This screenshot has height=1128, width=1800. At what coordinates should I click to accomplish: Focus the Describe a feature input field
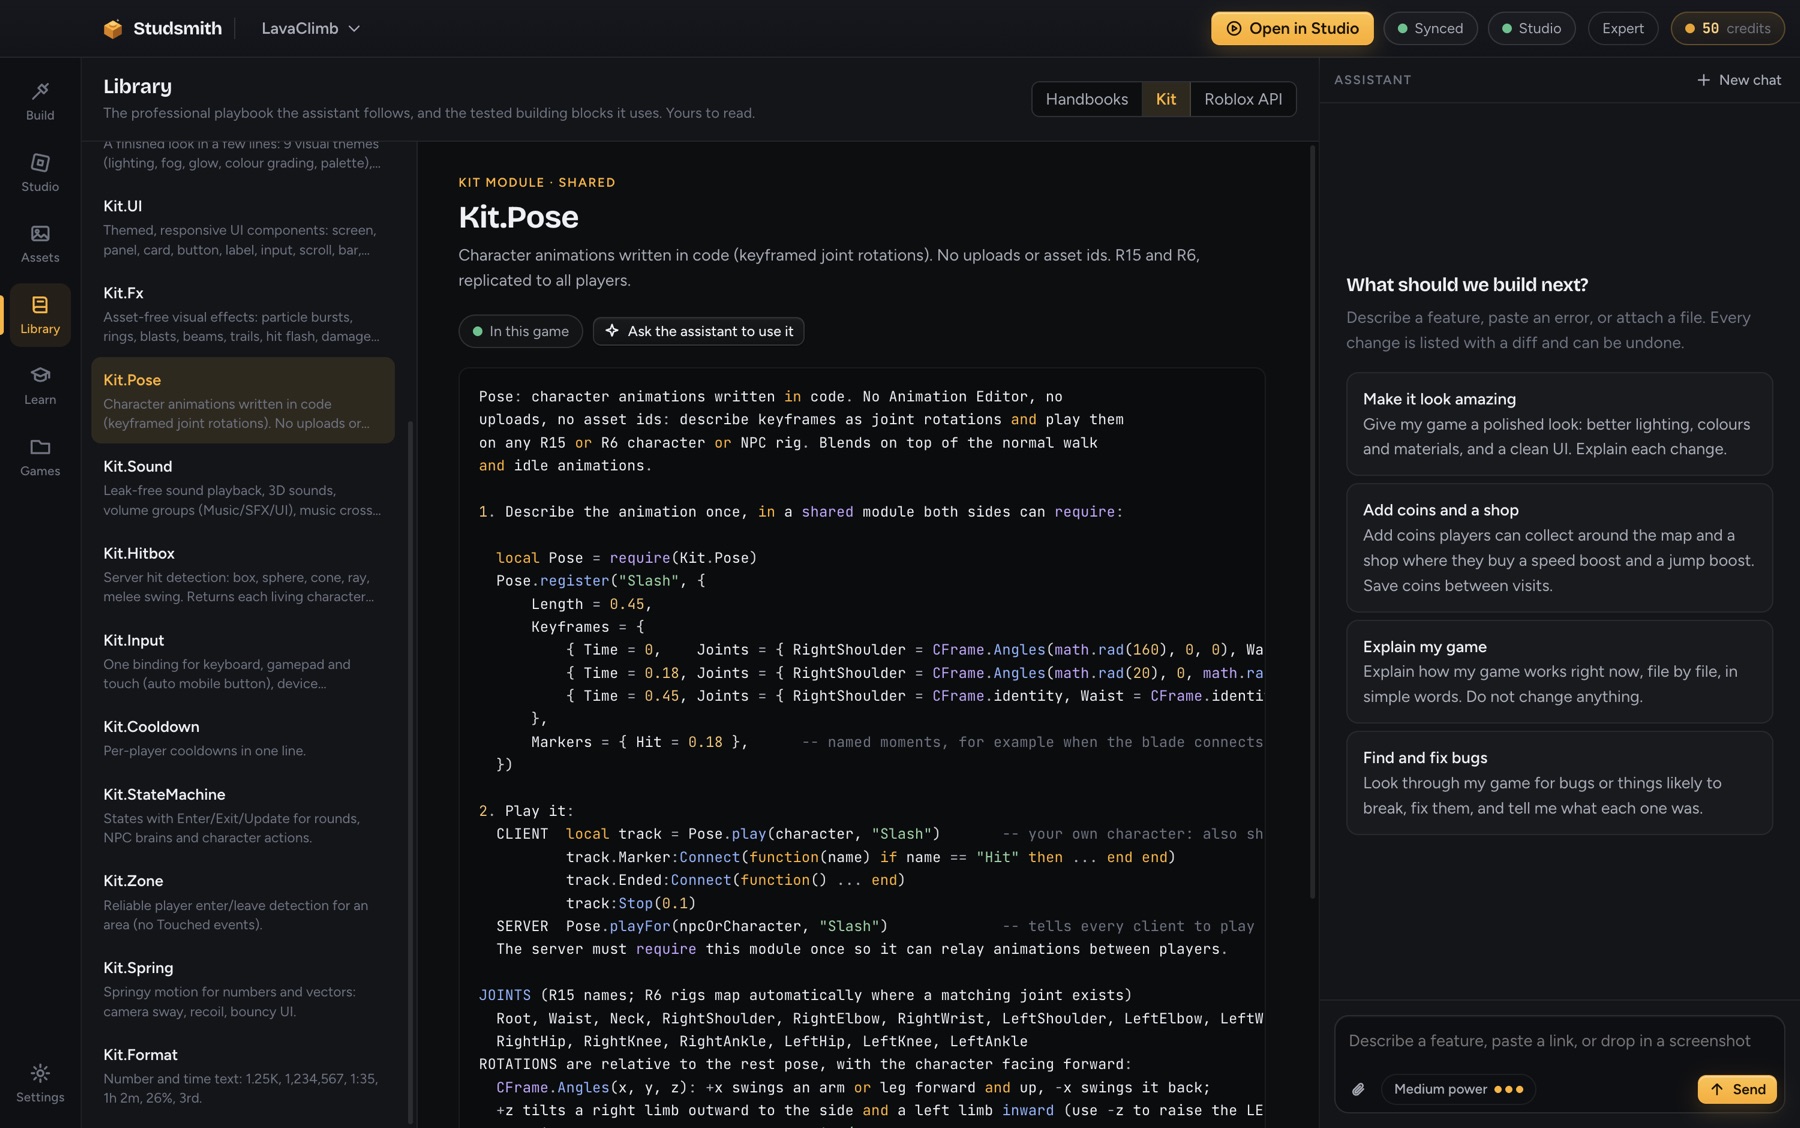tap(1559, 1041)
